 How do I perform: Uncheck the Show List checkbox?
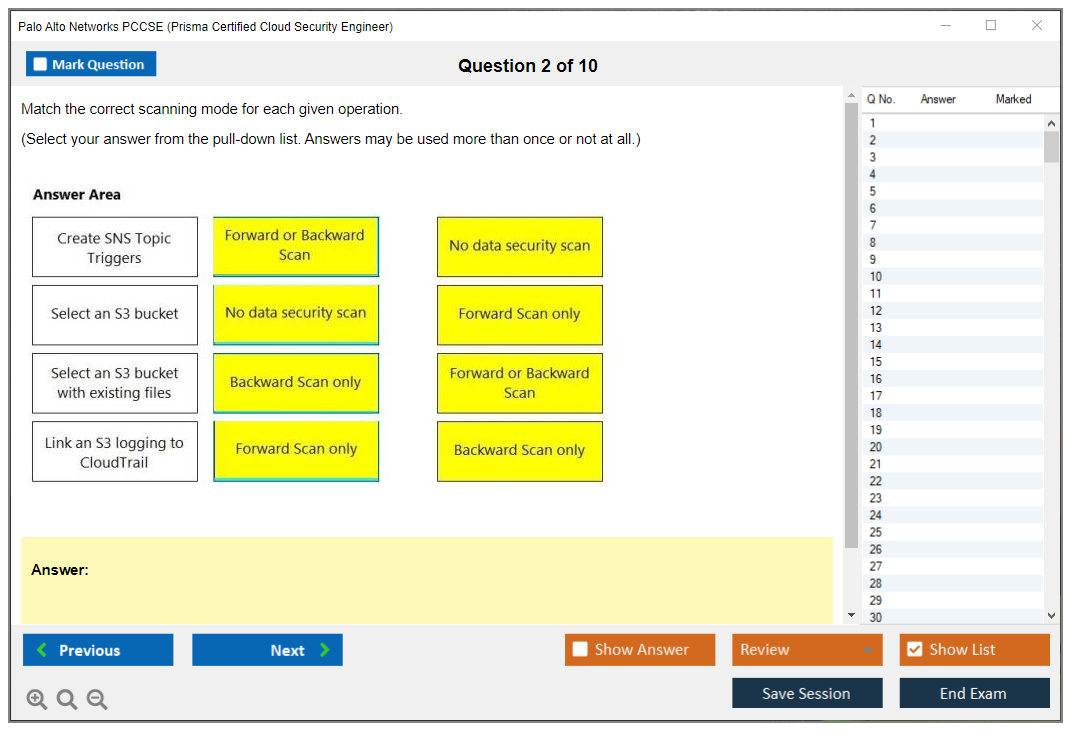click(x=914, y=650)
